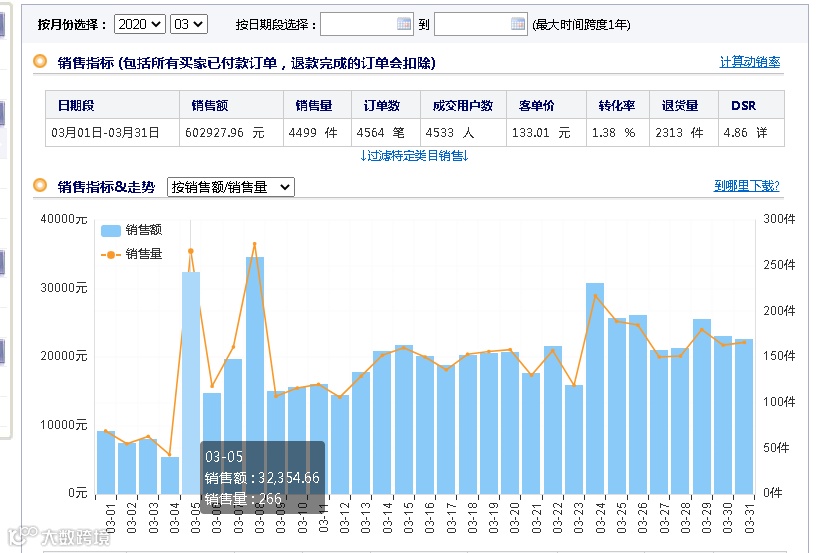Select the 133.01 元 average order cell
This screenshot has height=553, width=835.
[546, 133]
